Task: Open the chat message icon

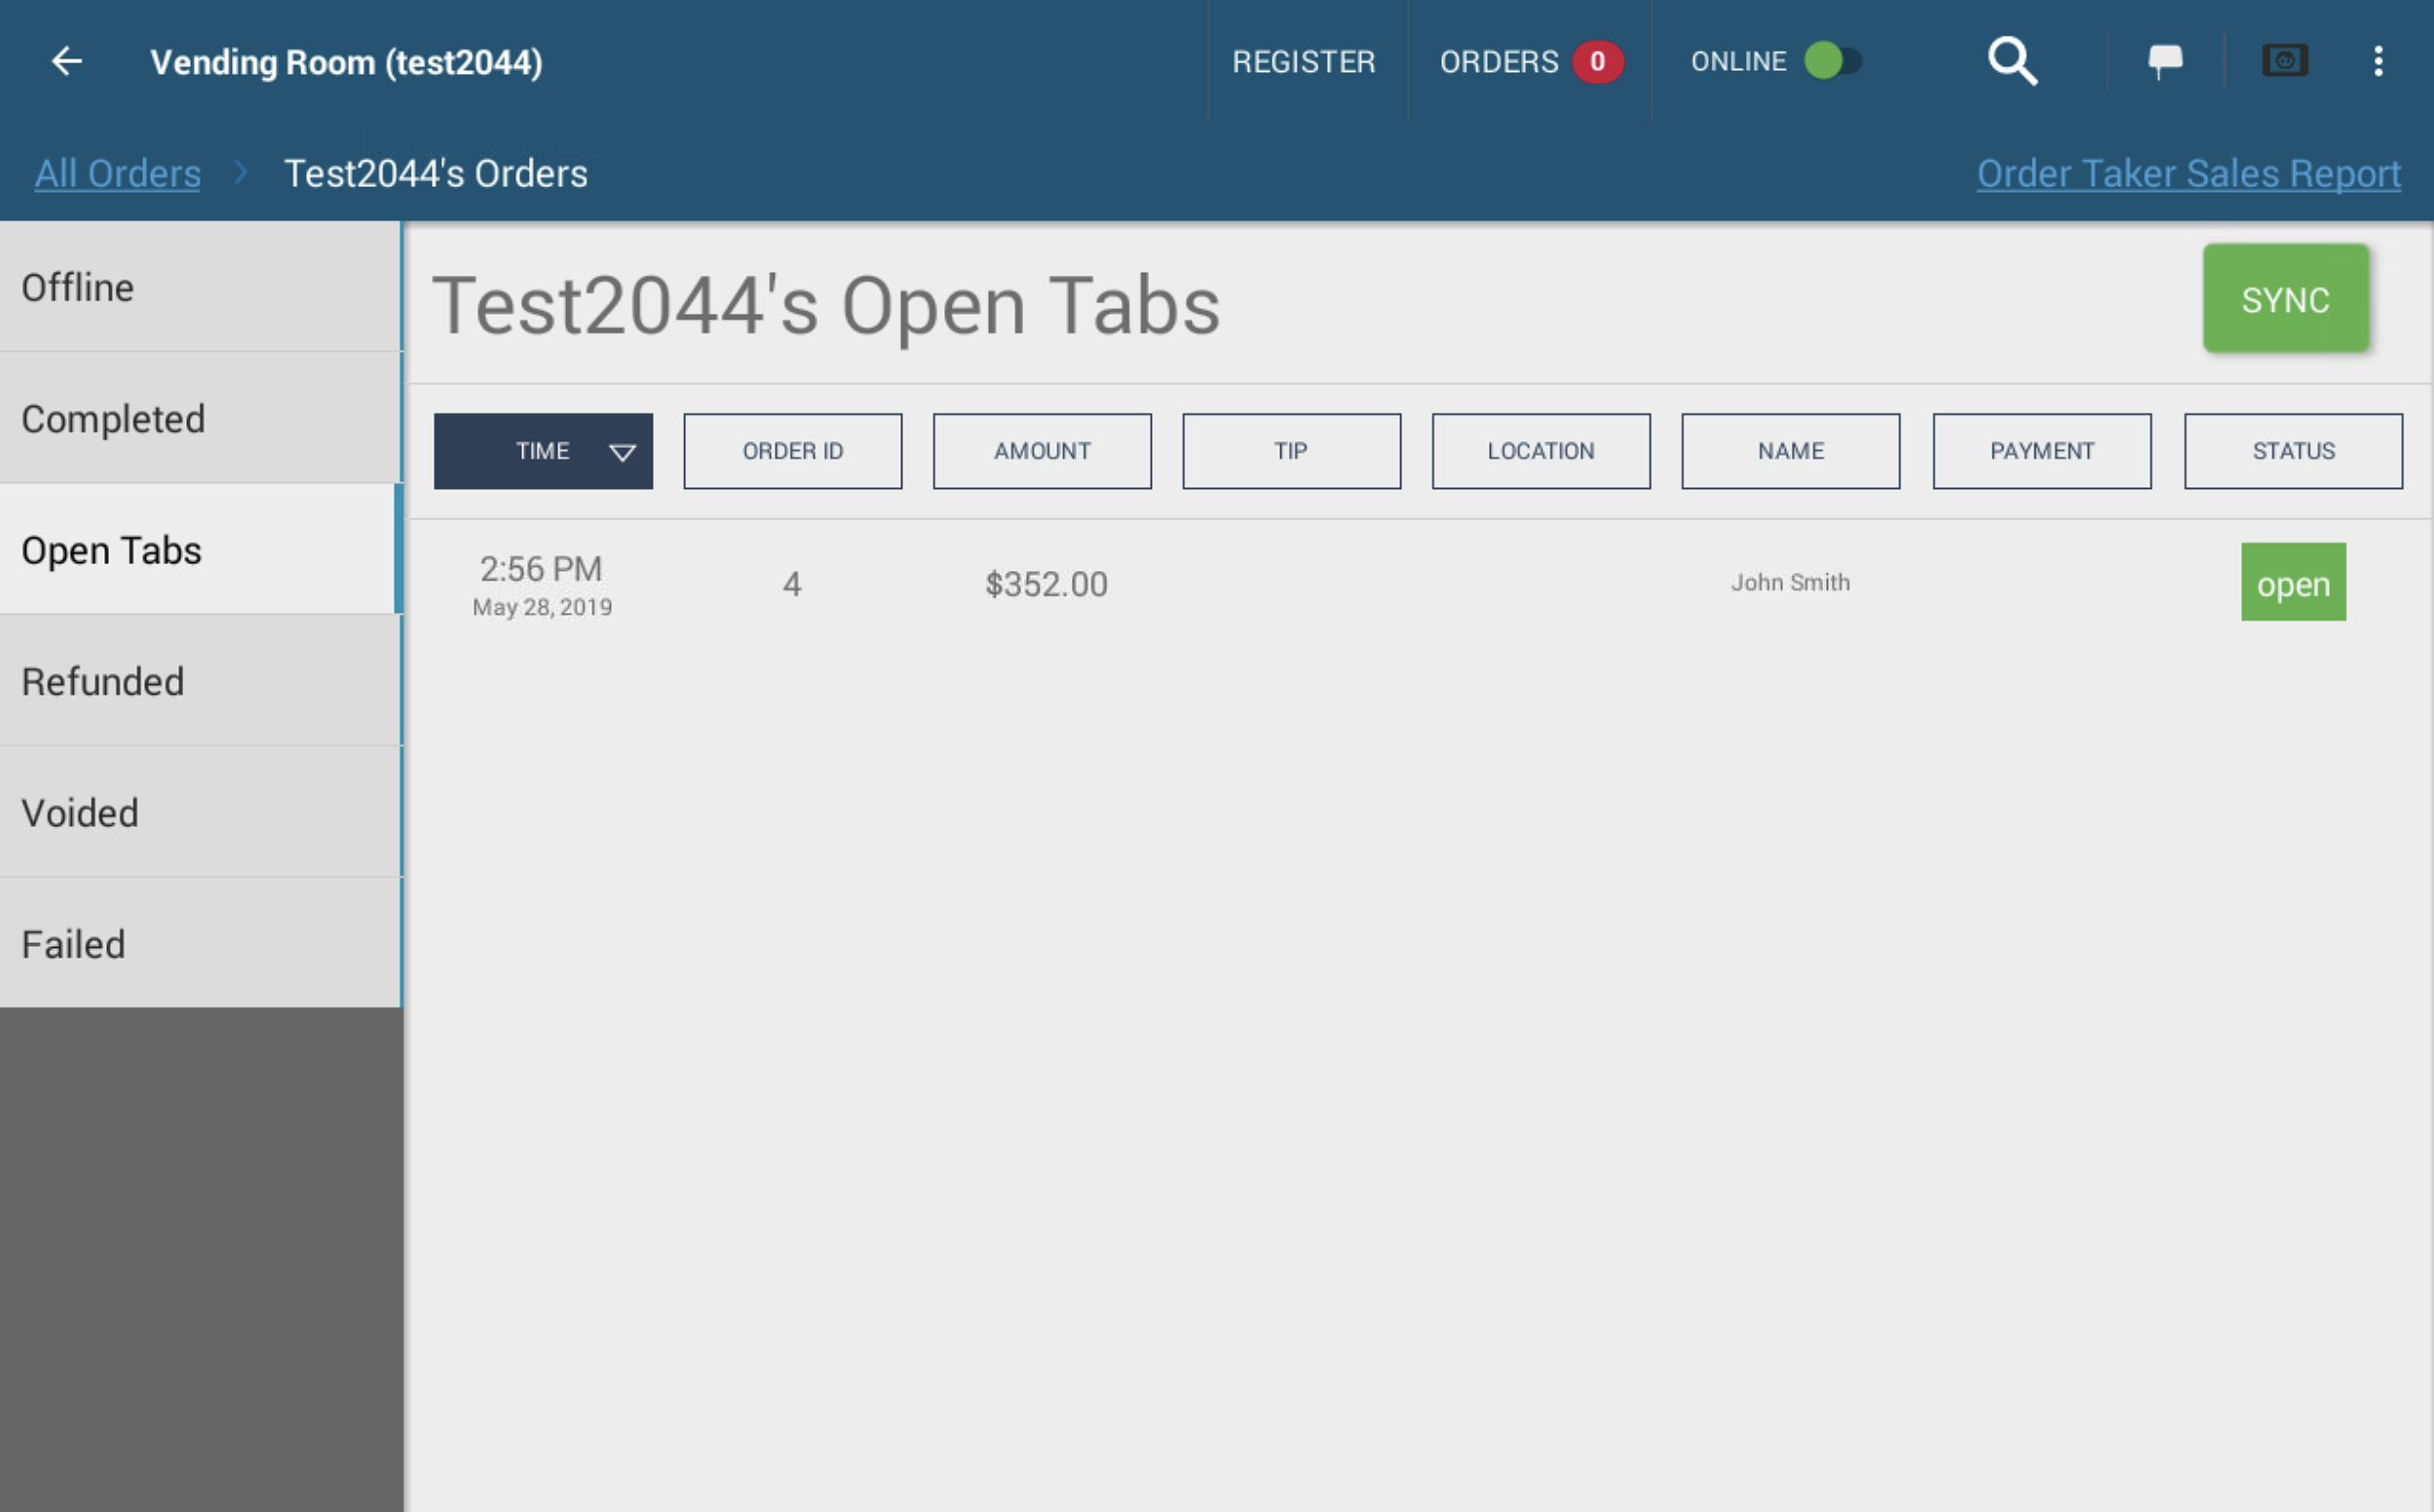Action: (2165, 62)
